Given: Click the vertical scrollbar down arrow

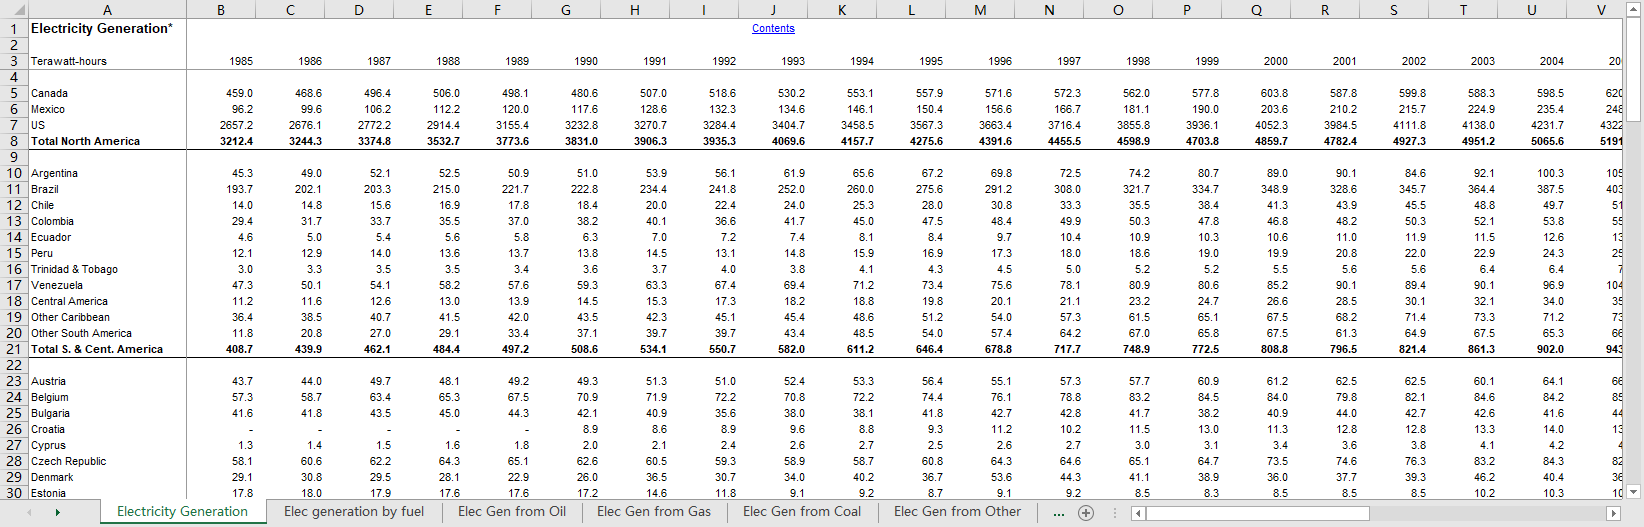Looking at the screenshot, I should (1634, 491).
